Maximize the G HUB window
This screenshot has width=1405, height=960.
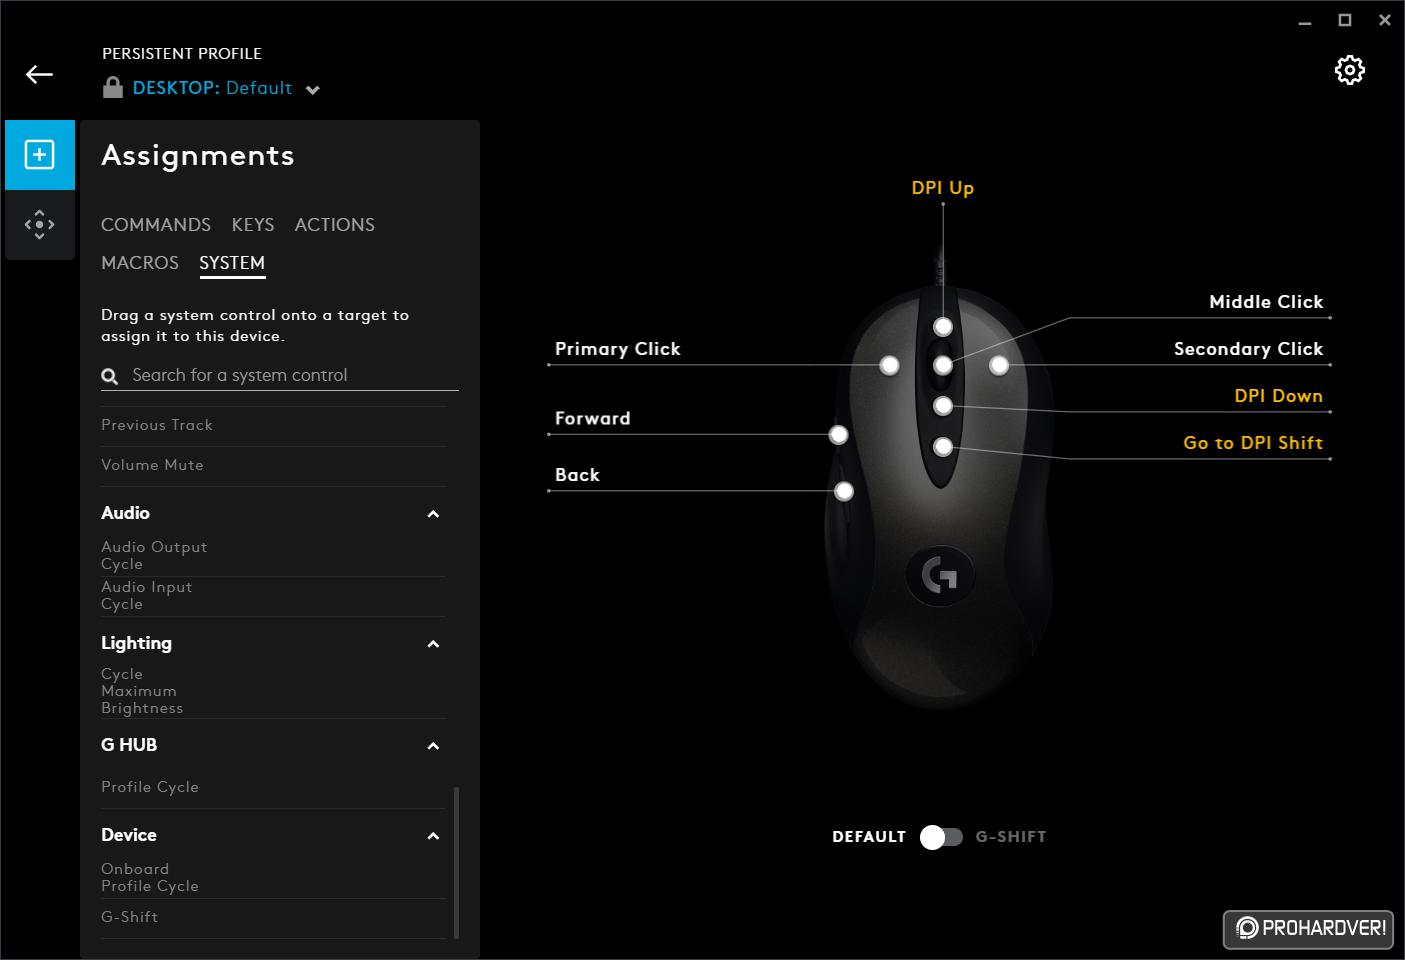1345,20
